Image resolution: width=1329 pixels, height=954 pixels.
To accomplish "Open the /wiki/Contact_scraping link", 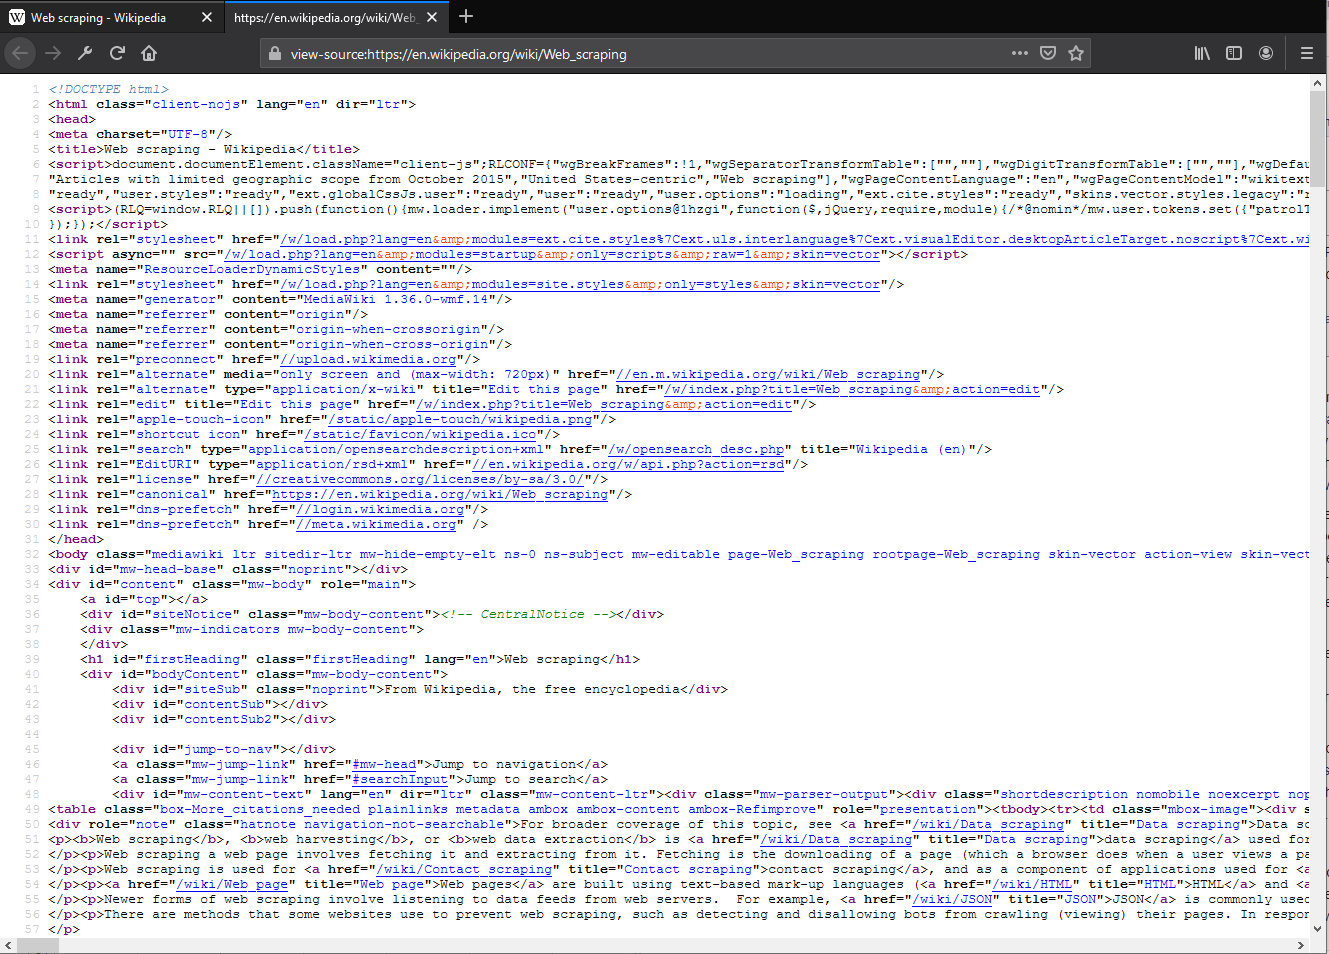I will pos(464,869).
